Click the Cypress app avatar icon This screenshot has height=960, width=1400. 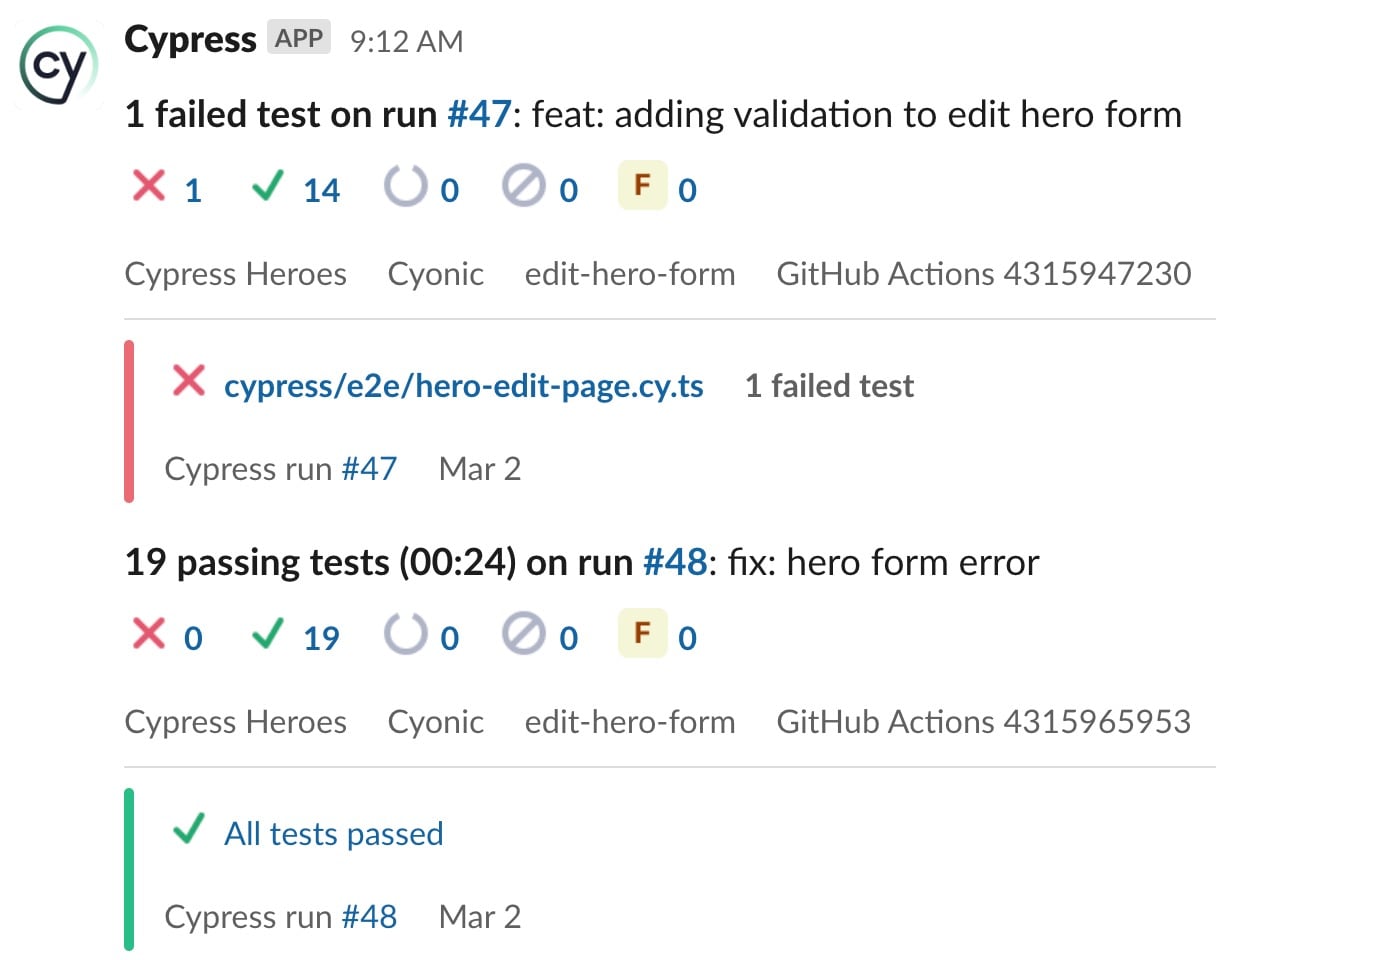coord(58,64)
